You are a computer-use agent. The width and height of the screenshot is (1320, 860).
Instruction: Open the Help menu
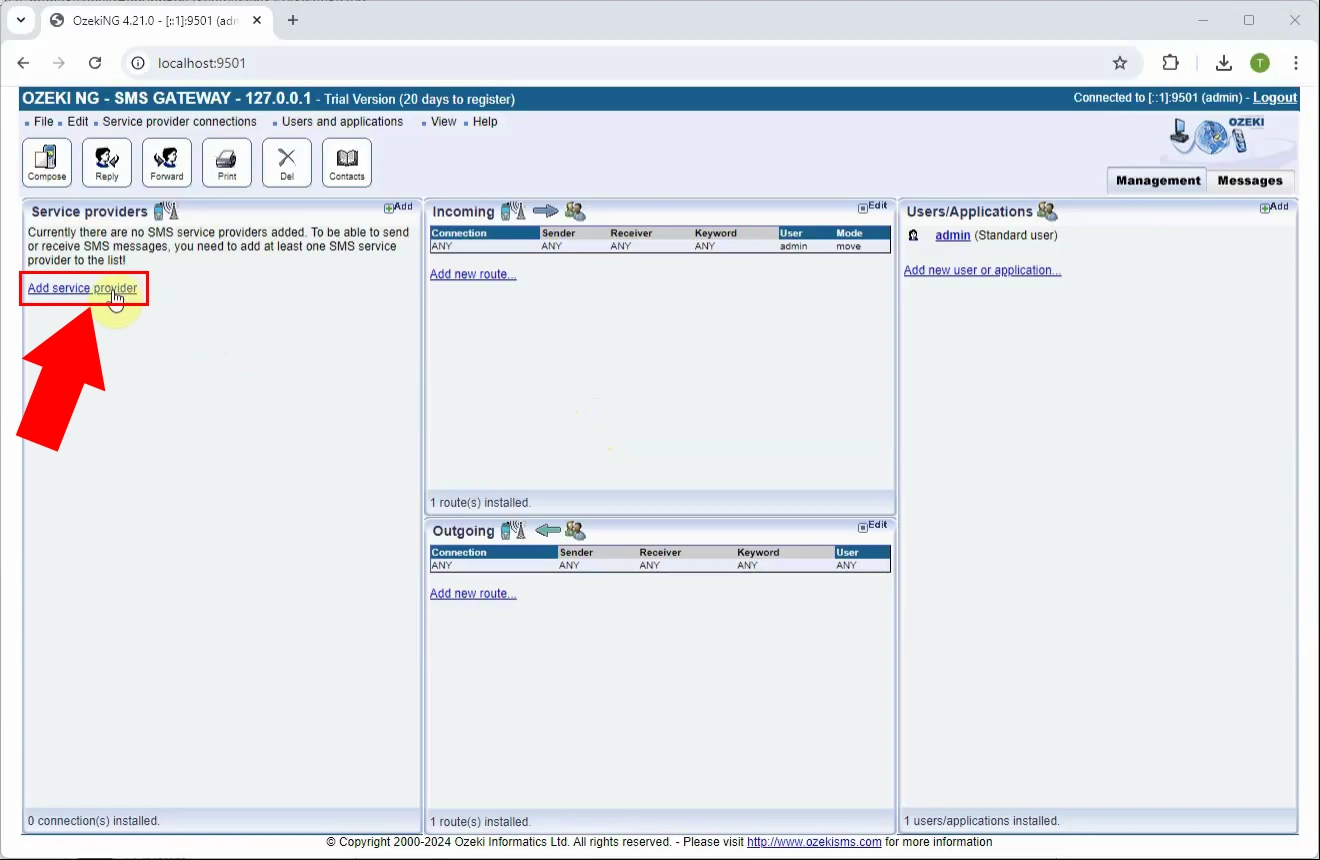pos(485,122)
